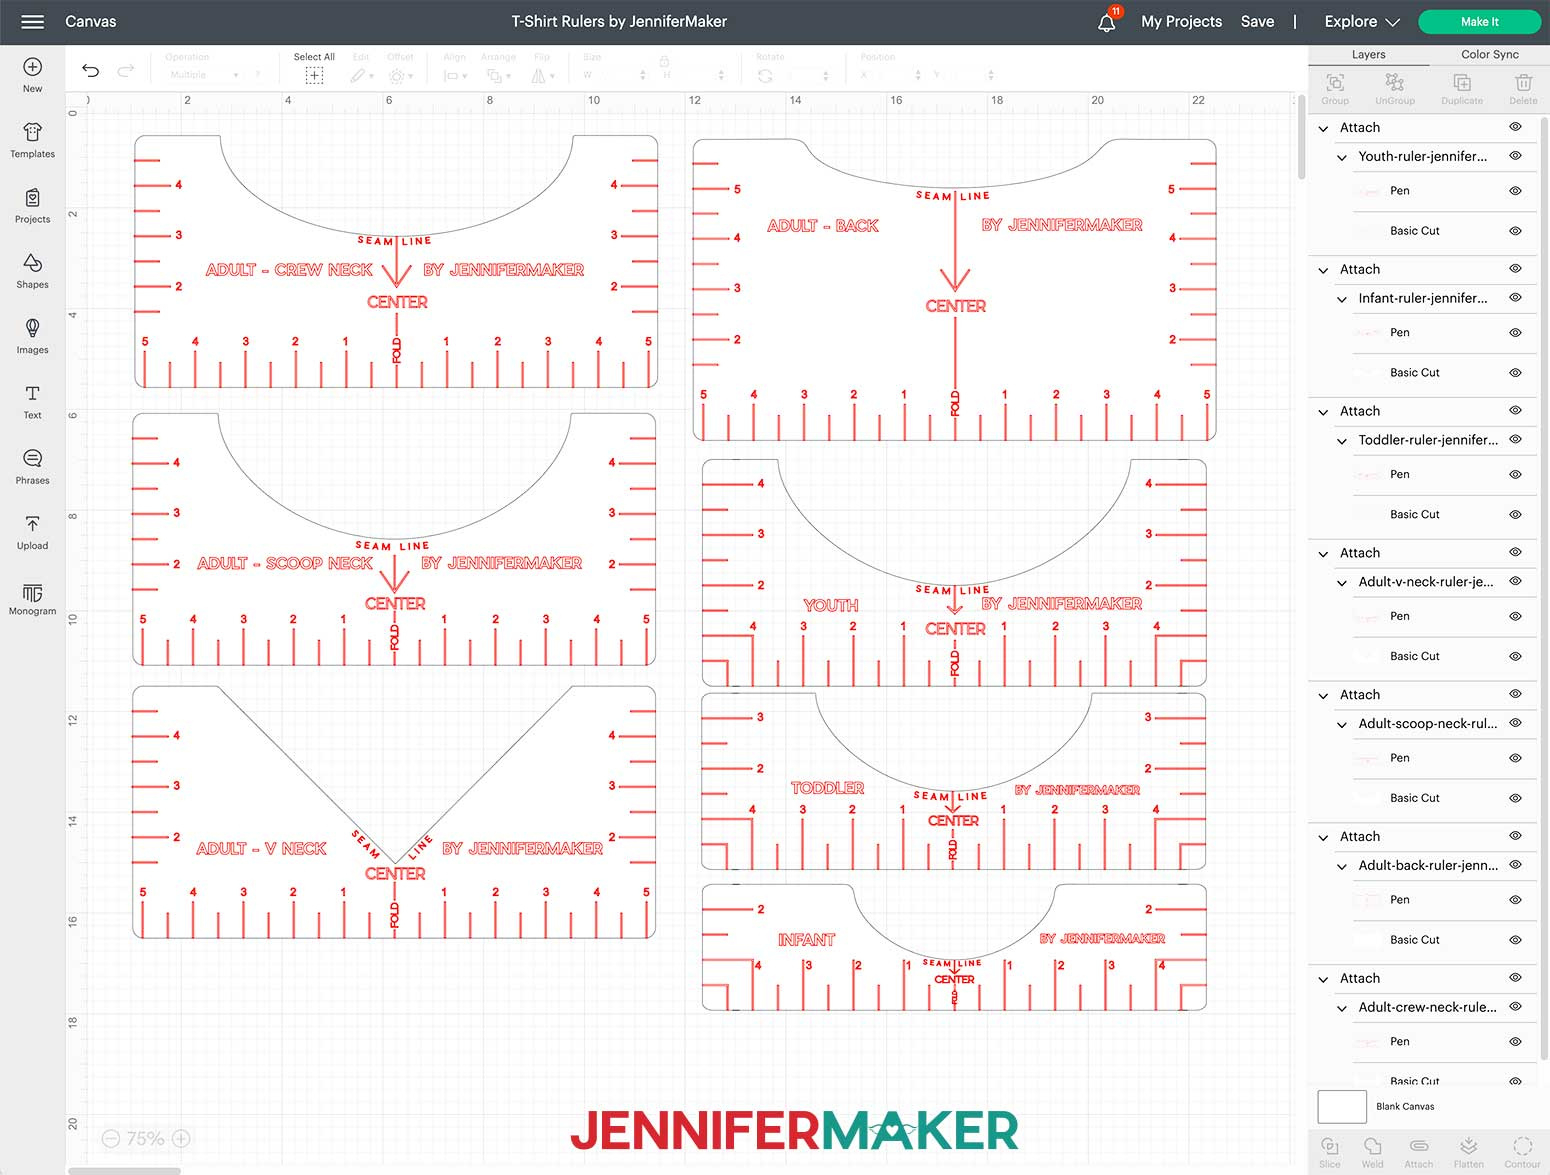The width and height of the screenshot is (1550, 1175).
Task: Select the Text tool
Action: pyautogui.click(x=31, y=400)
